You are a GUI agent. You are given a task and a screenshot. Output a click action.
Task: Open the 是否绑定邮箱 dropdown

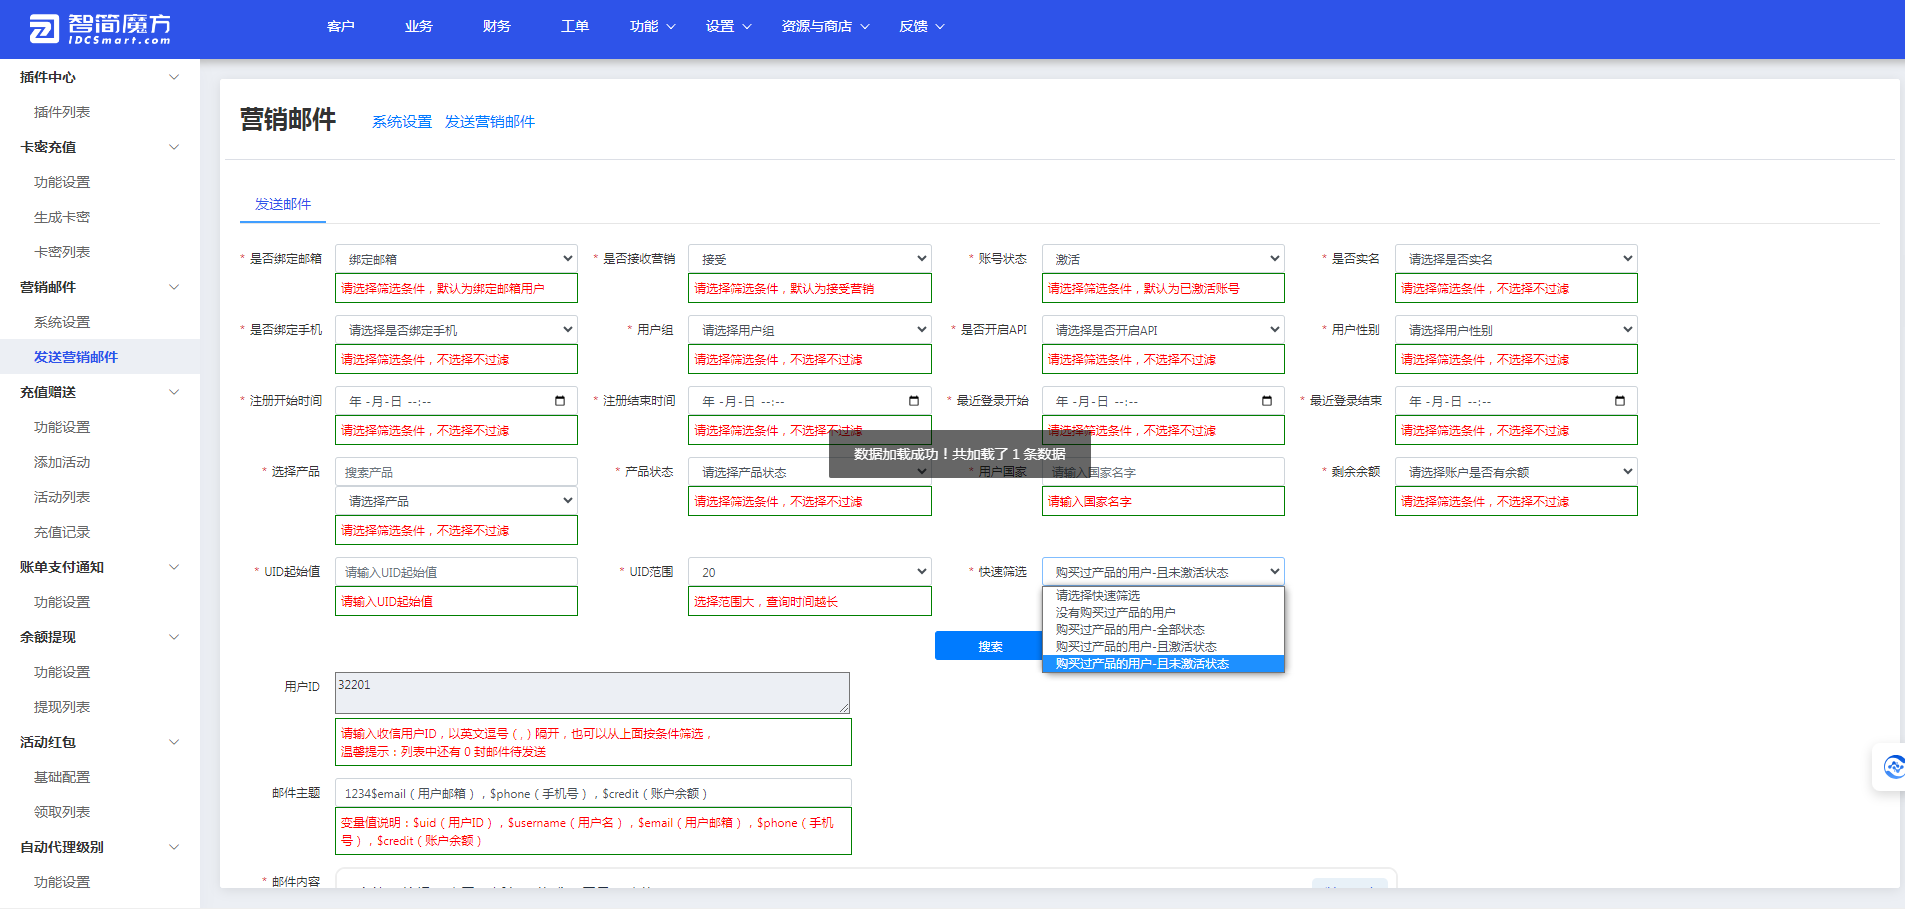click(x=456, y=259)
